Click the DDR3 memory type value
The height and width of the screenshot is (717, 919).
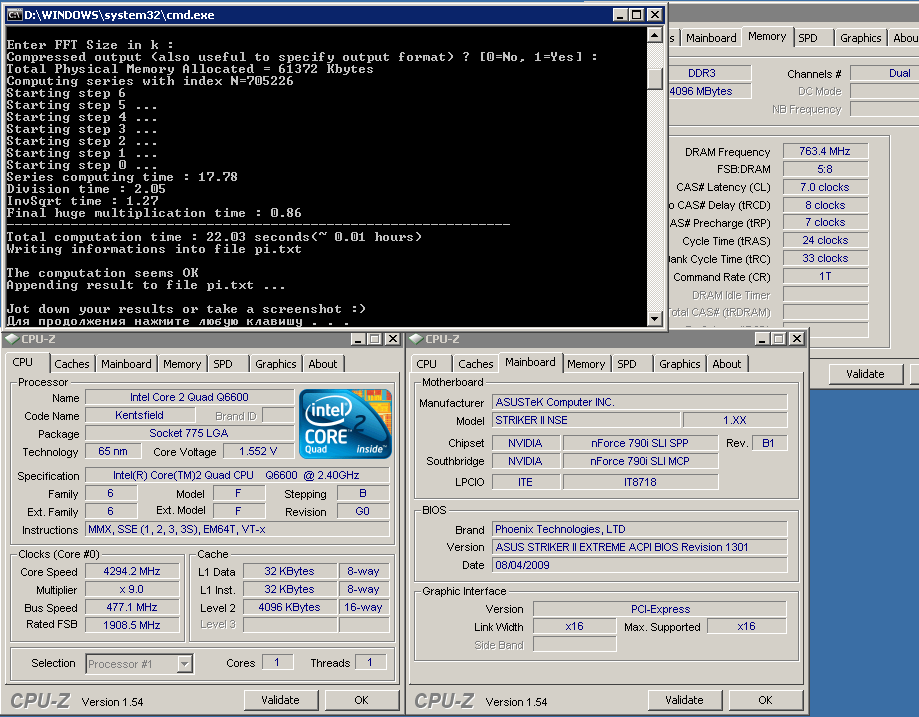[710, 73]
